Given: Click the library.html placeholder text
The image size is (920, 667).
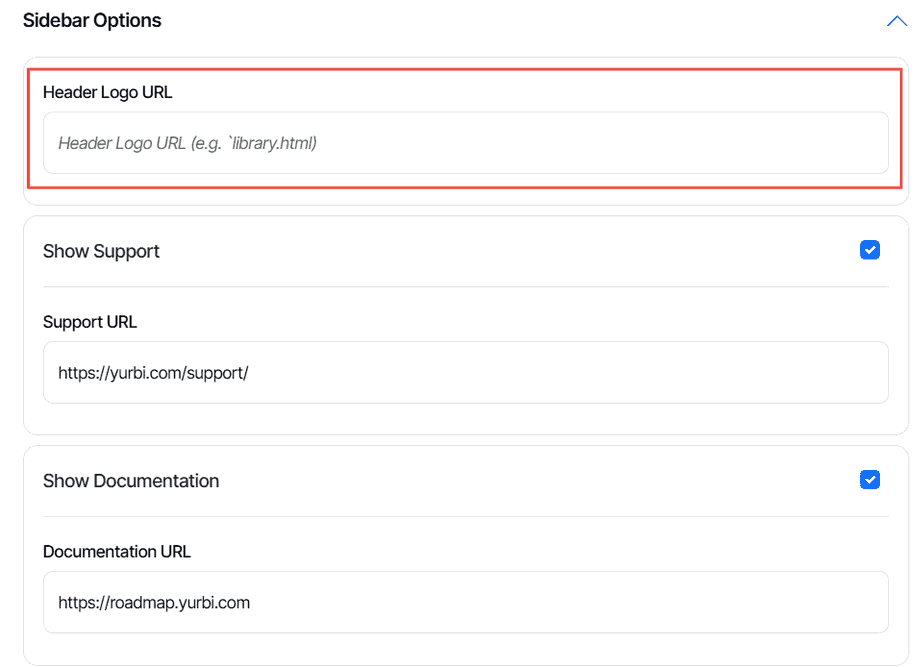Looking at the screenshot, I should coord(264,143).
